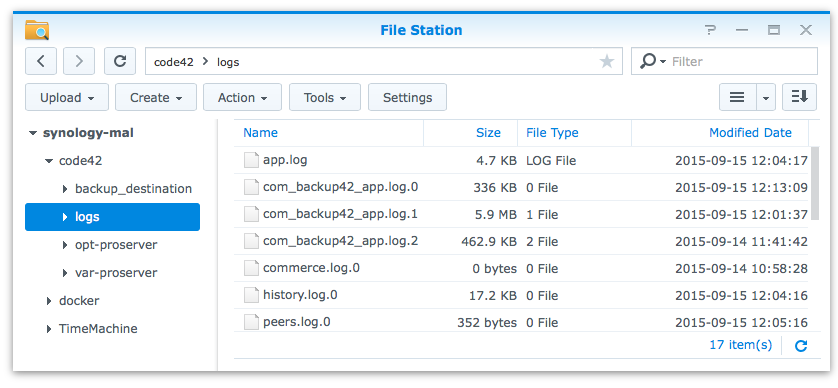Select the com_backup42_app.log.0 file name

[x=340, y=187]
